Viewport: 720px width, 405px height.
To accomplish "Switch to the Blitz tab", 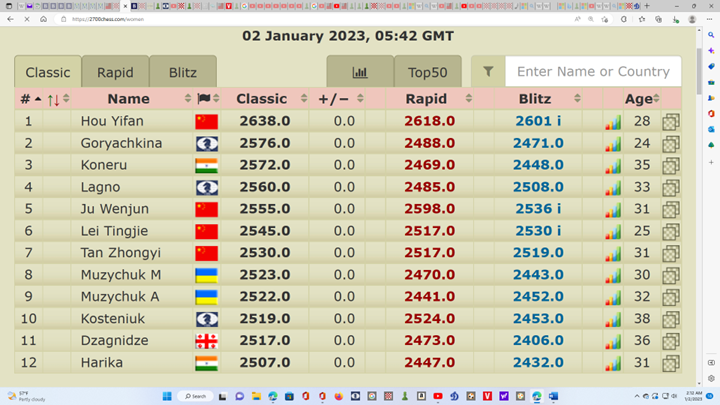I will 182,72.
